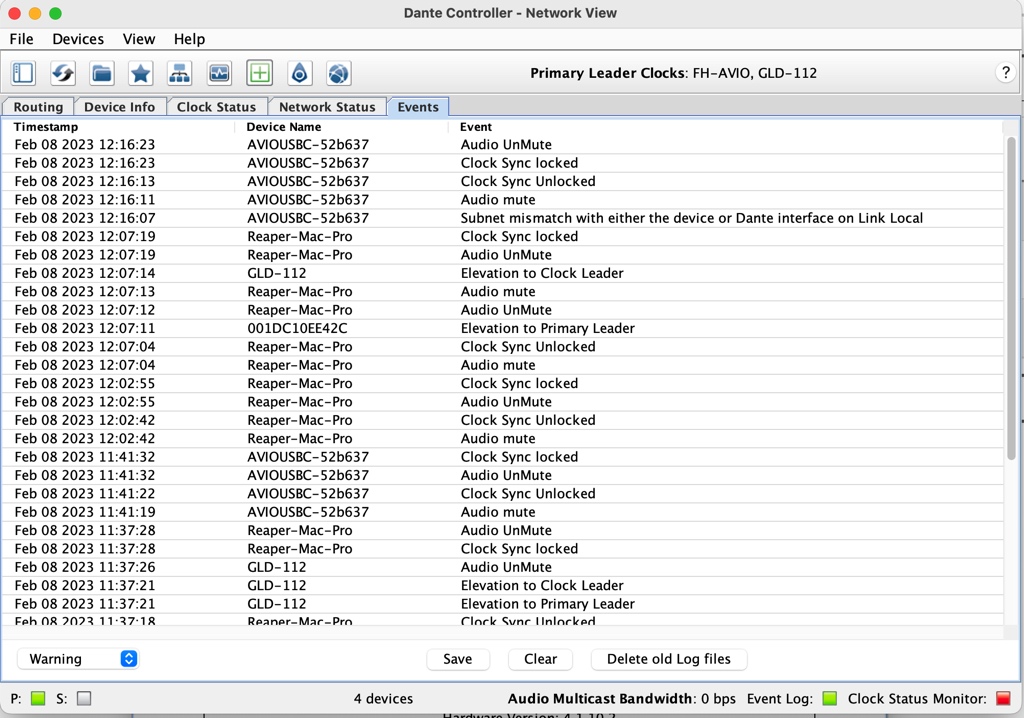Switch to the Clock Status tab
The image size is (1024, 718).
coord(216,107)
